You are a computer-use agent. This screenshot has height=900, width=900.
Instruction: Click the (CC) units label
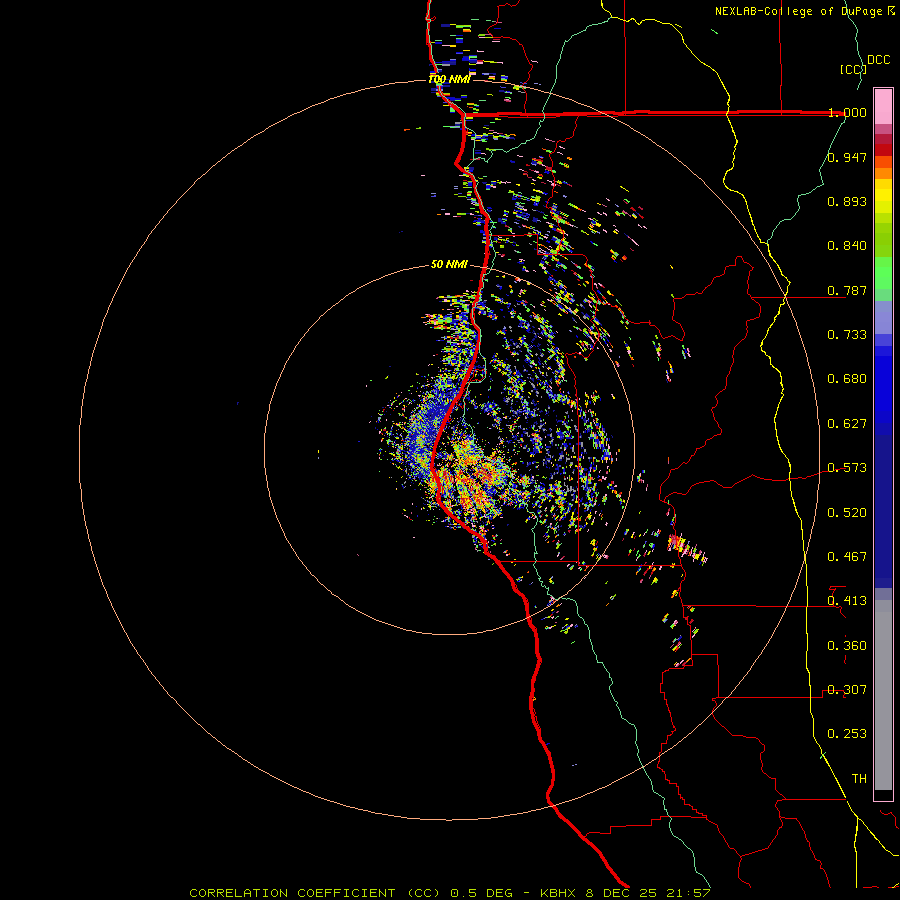[x=852, y=69]
